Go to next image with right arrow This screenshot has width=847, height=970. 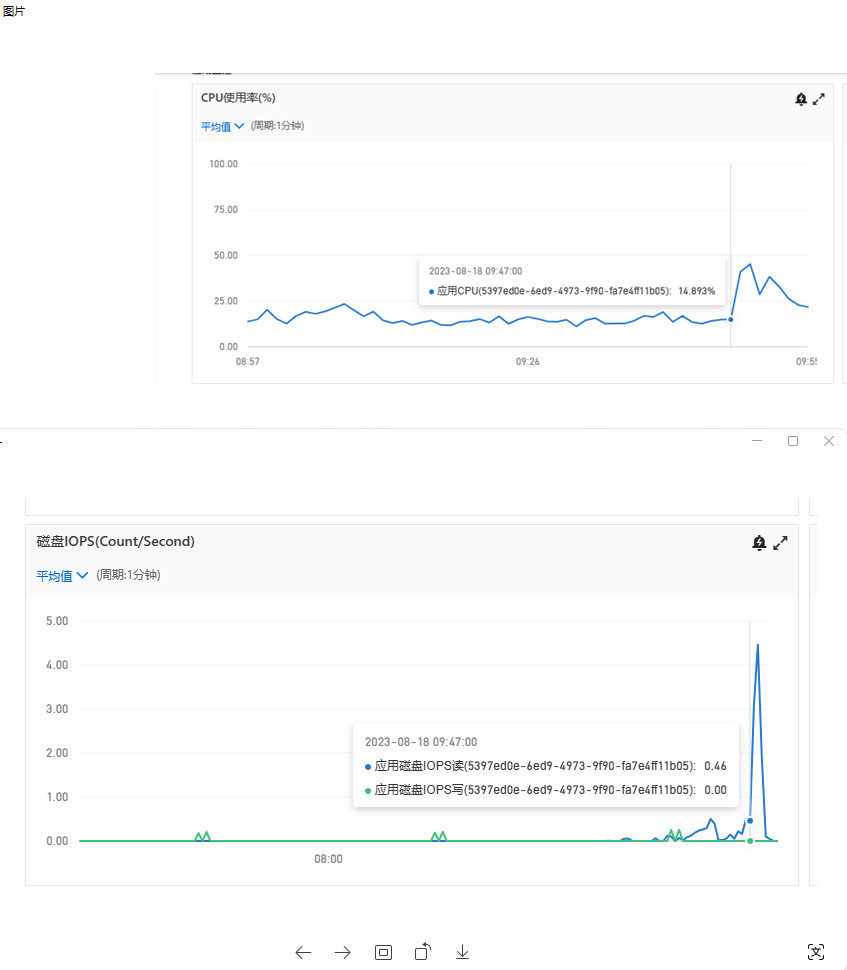343,952
